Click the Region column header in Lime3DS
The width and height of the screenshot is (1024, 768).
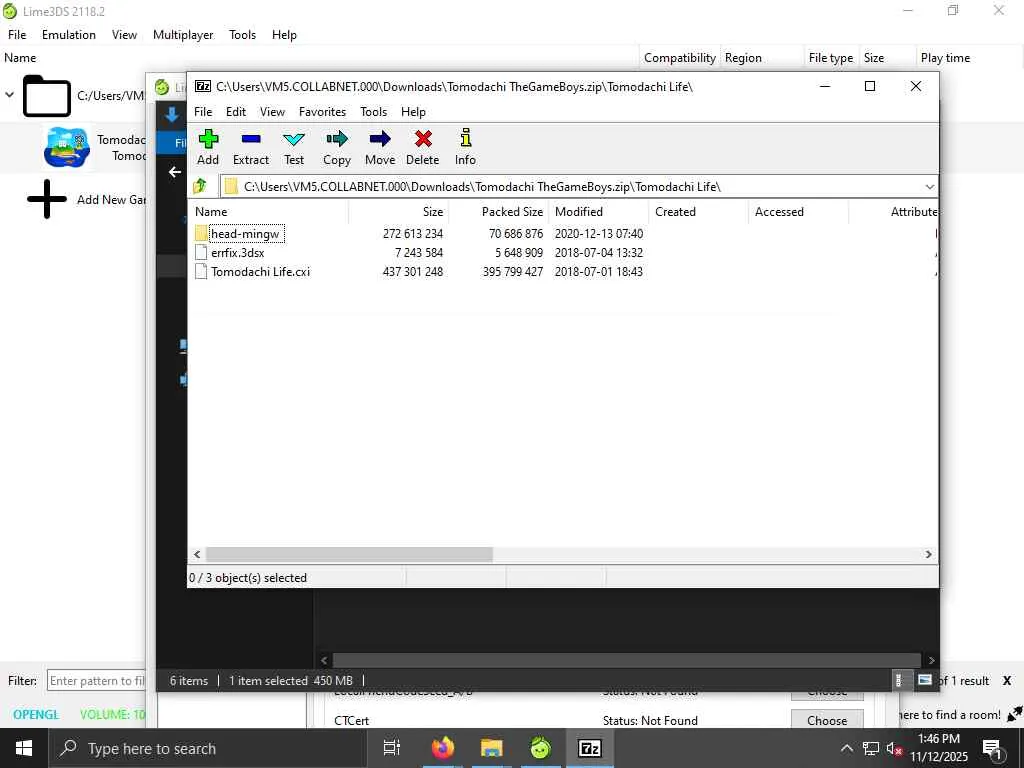(743, 58)
